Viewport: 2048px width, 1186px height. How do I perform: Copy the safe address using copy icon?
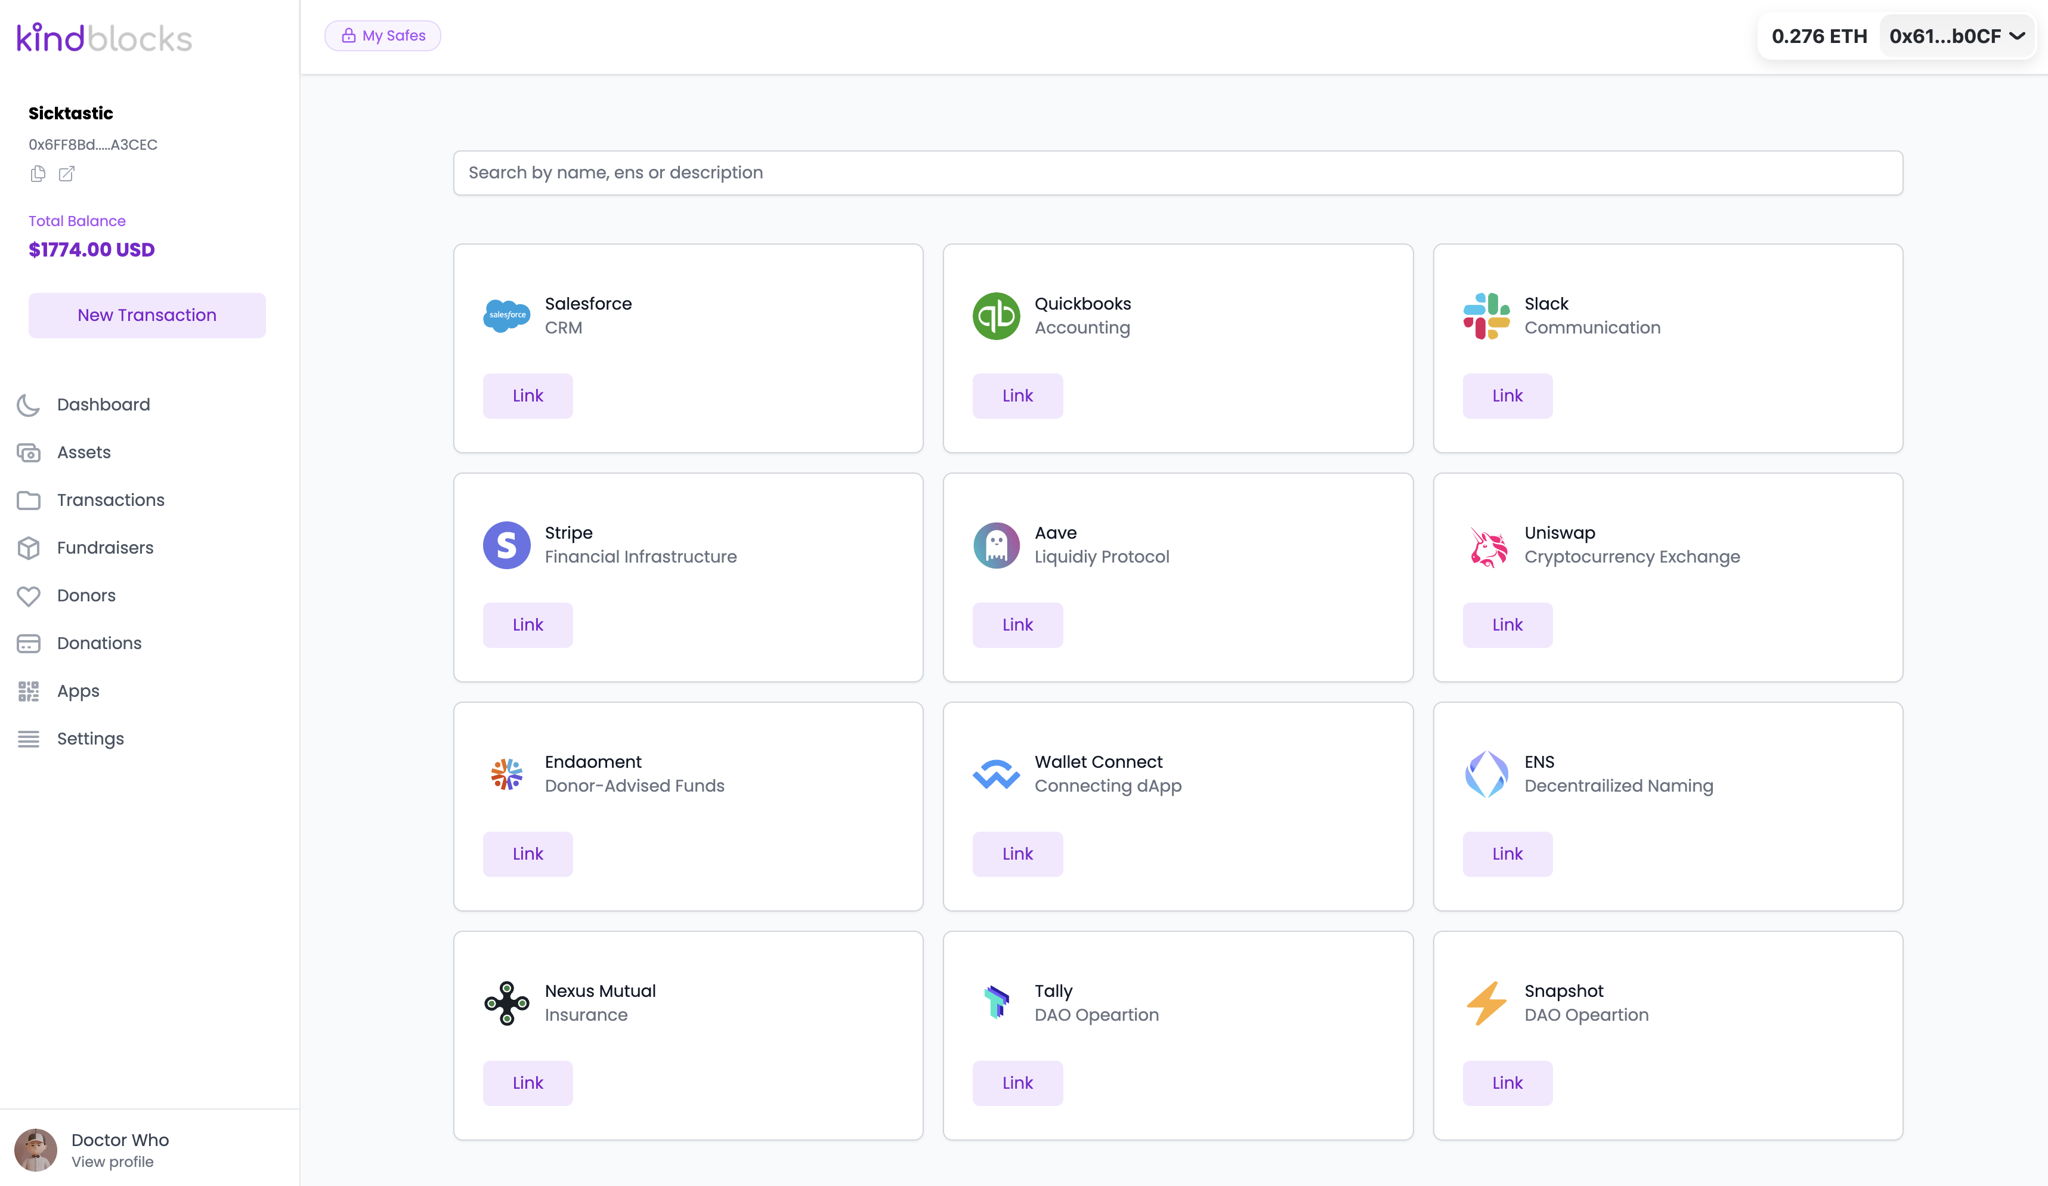pos(38,174)
